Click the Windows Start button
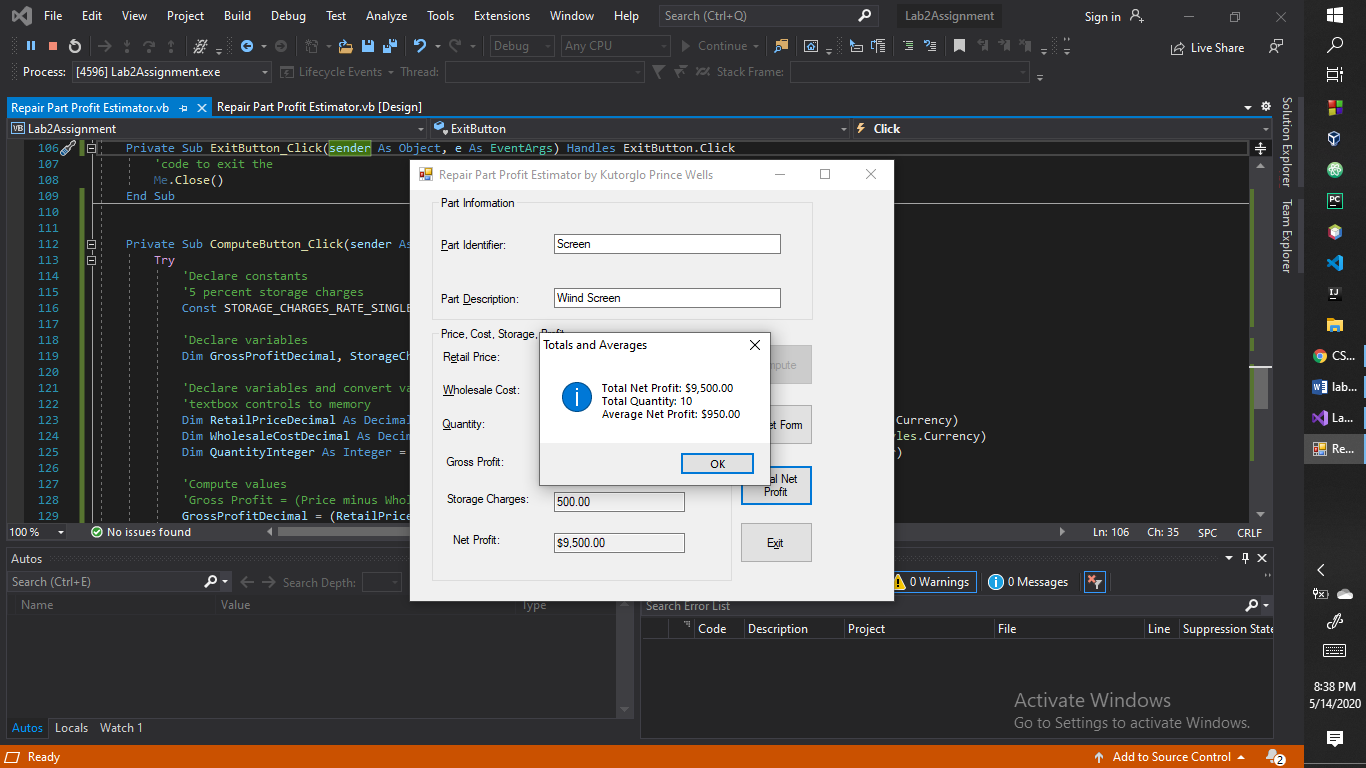This screenshot has width=1366, height=768. click(x=1335, y=15)
